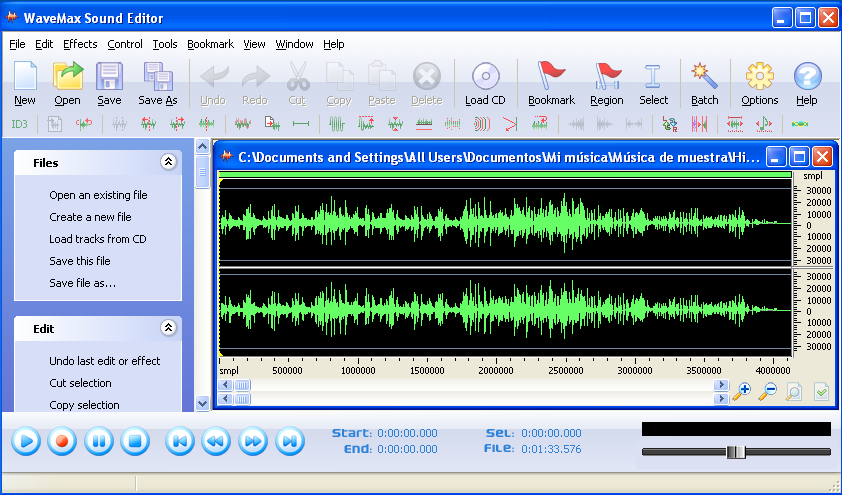Jump to the start of the track
This screenshot has width=842, height=495.
(x=180, y=441)
